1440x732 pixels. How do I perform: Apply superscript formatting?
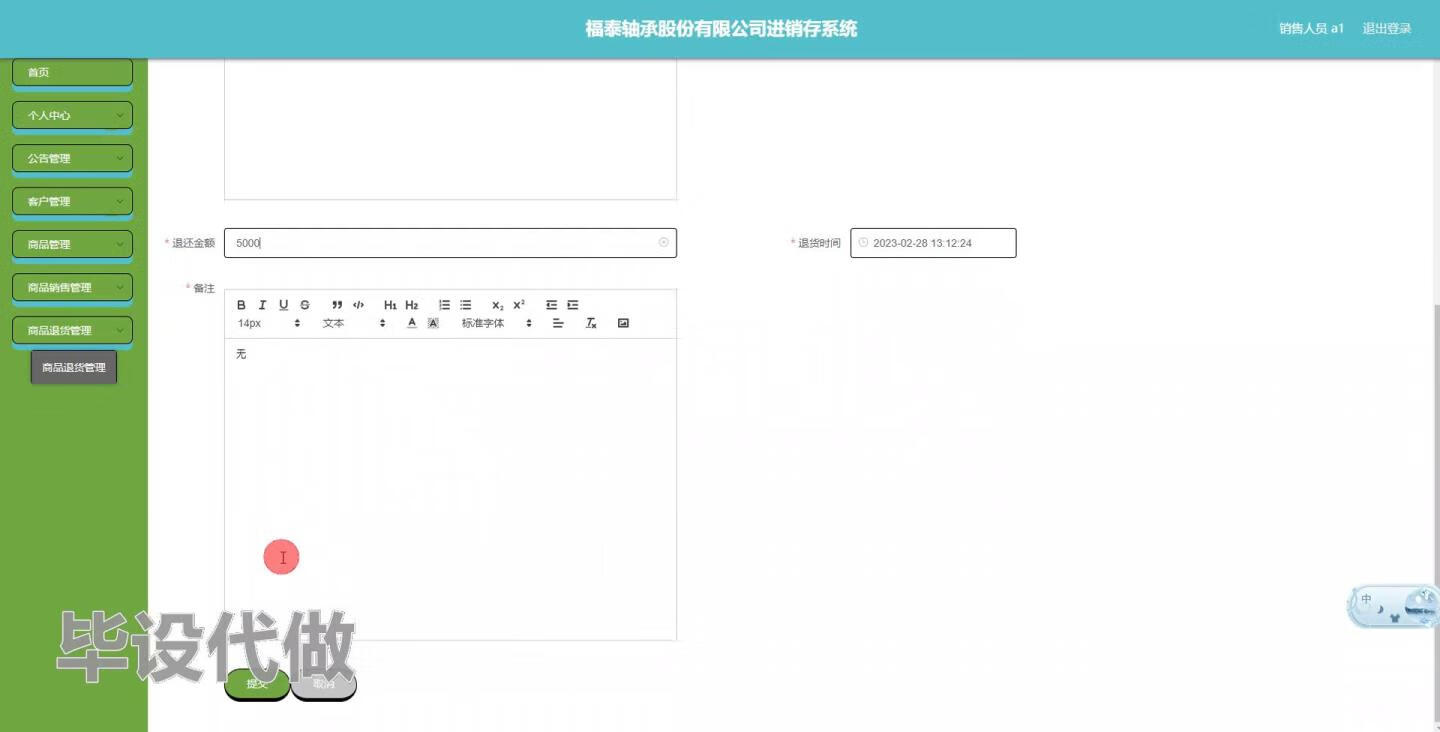click(519, 305)
